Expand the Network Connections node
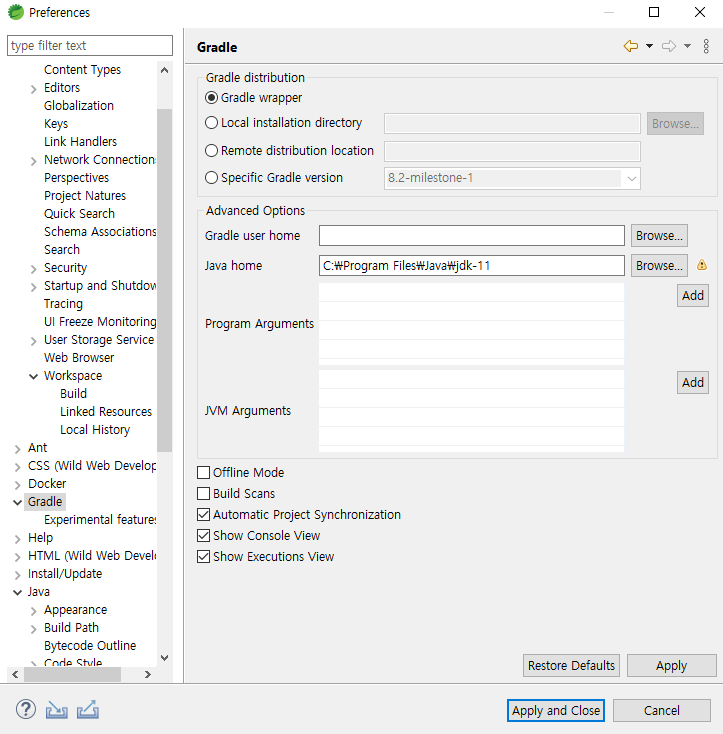 point(33,161)
